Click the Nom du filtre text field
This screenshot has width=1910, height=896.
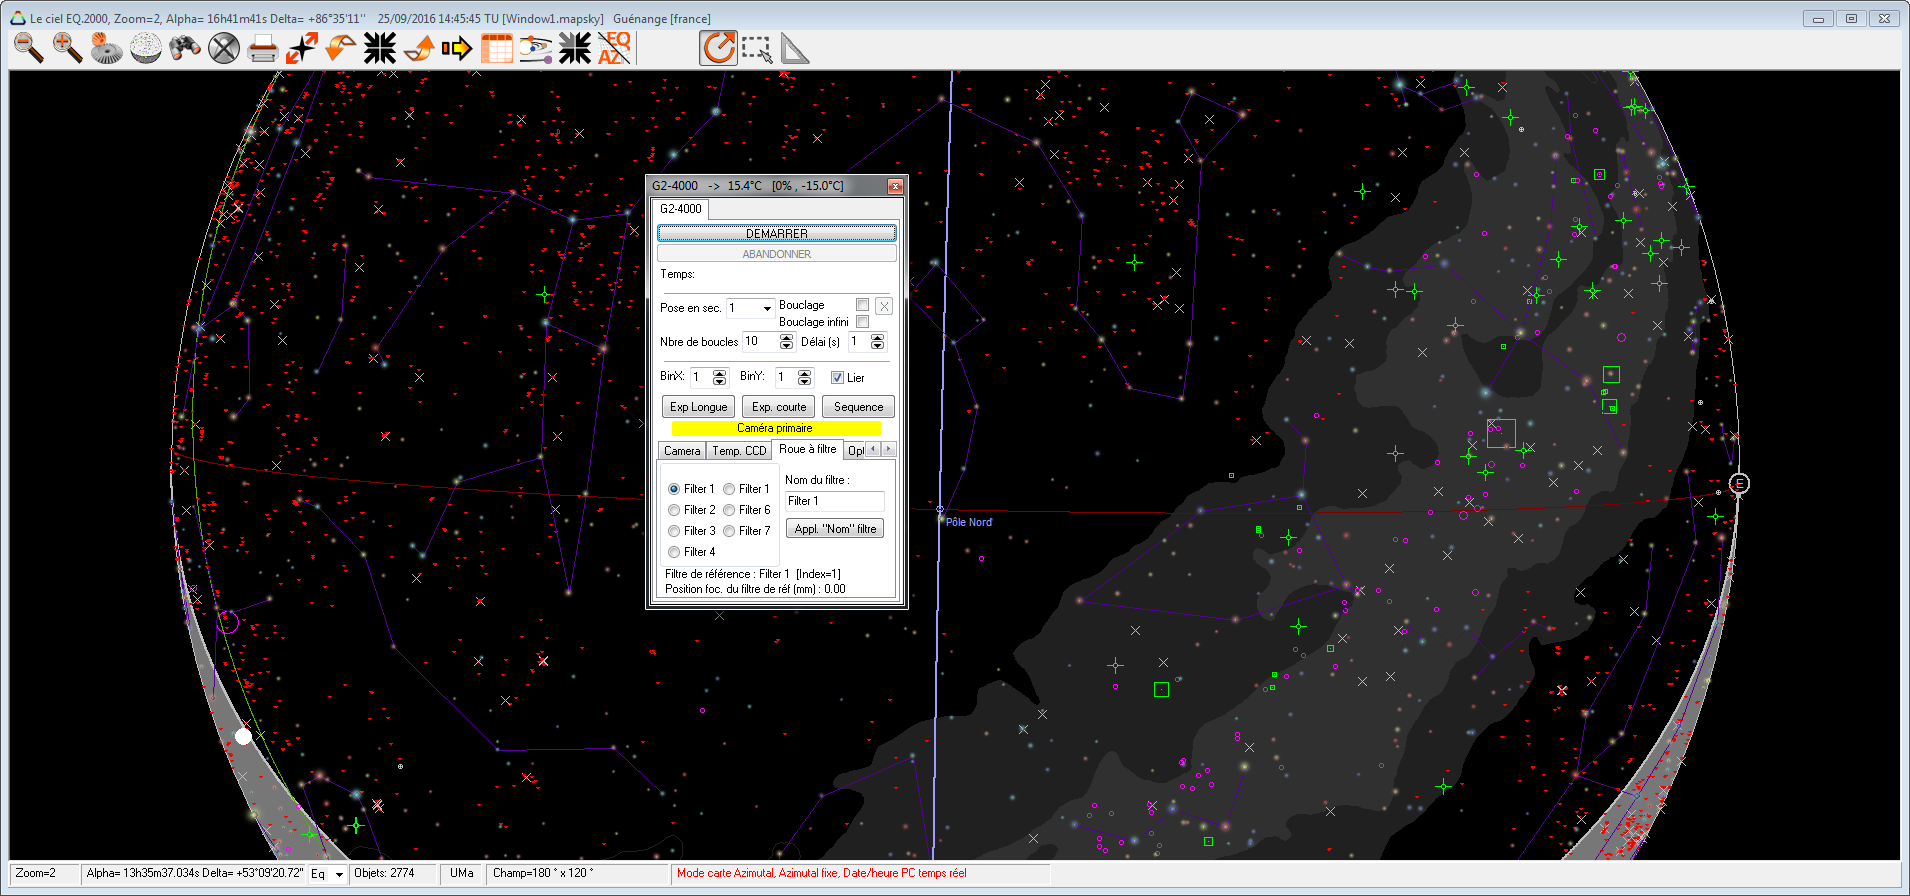point(834,502)
